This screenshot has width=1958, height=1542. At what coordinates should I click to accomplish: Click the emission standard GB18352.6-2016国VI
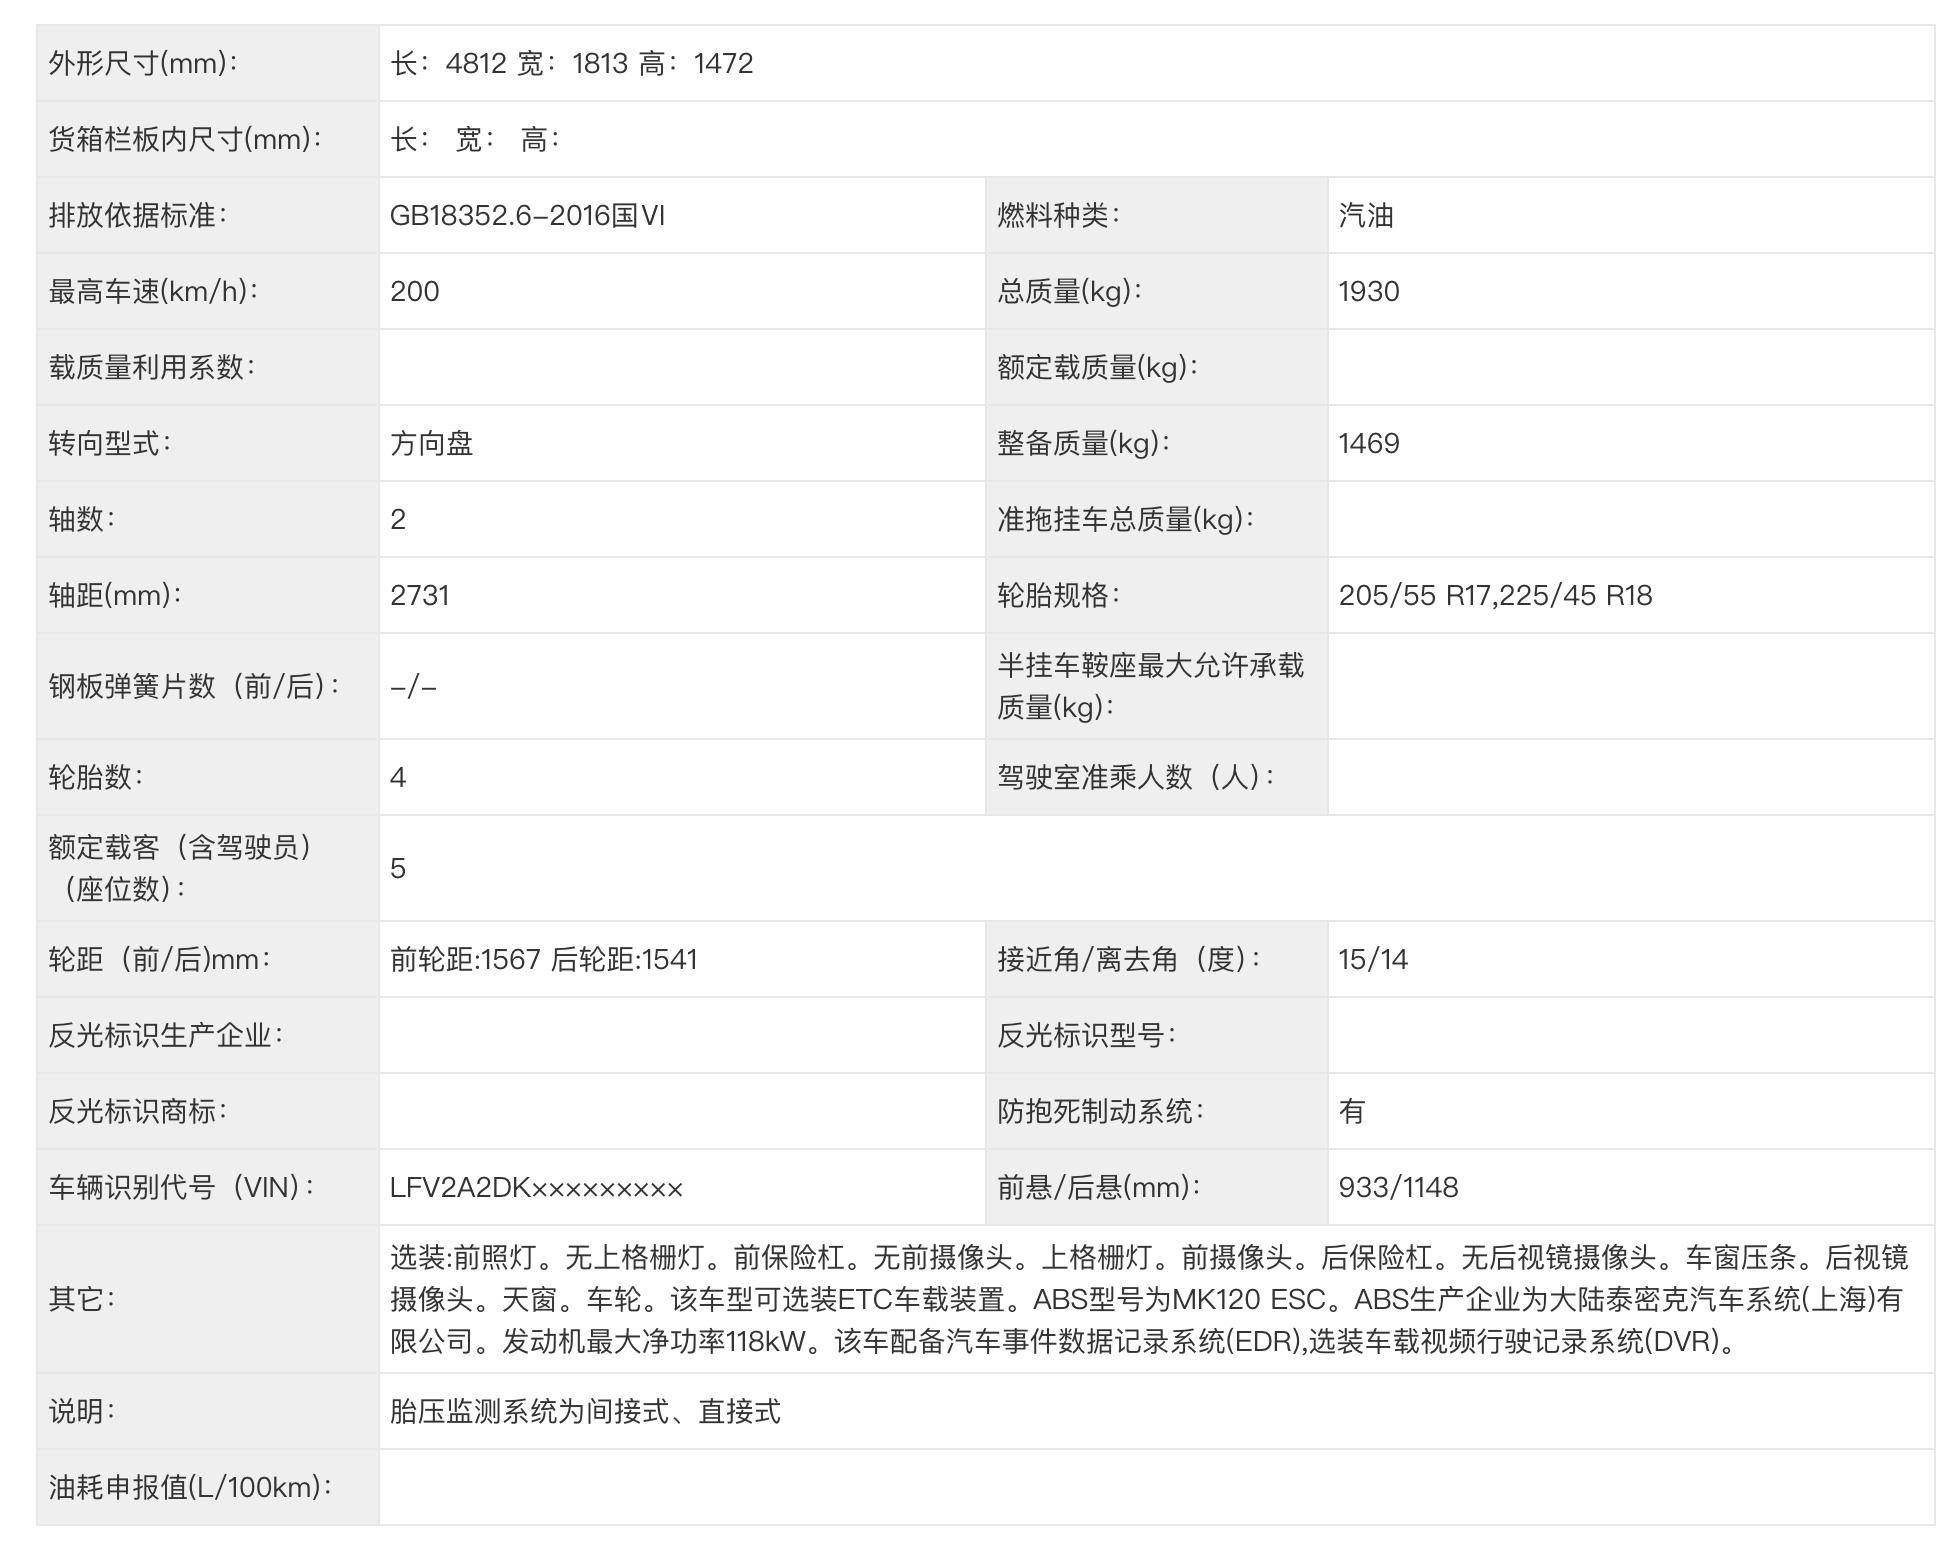[x=530, y=215]
